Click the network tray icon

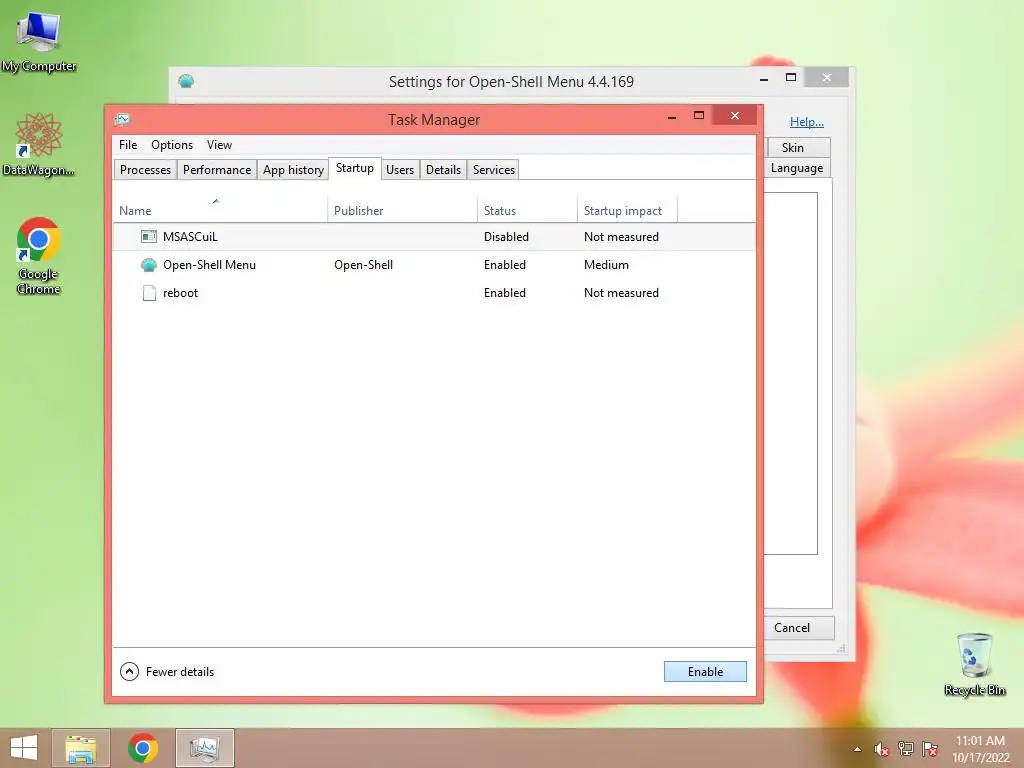[x=906, y=749]
